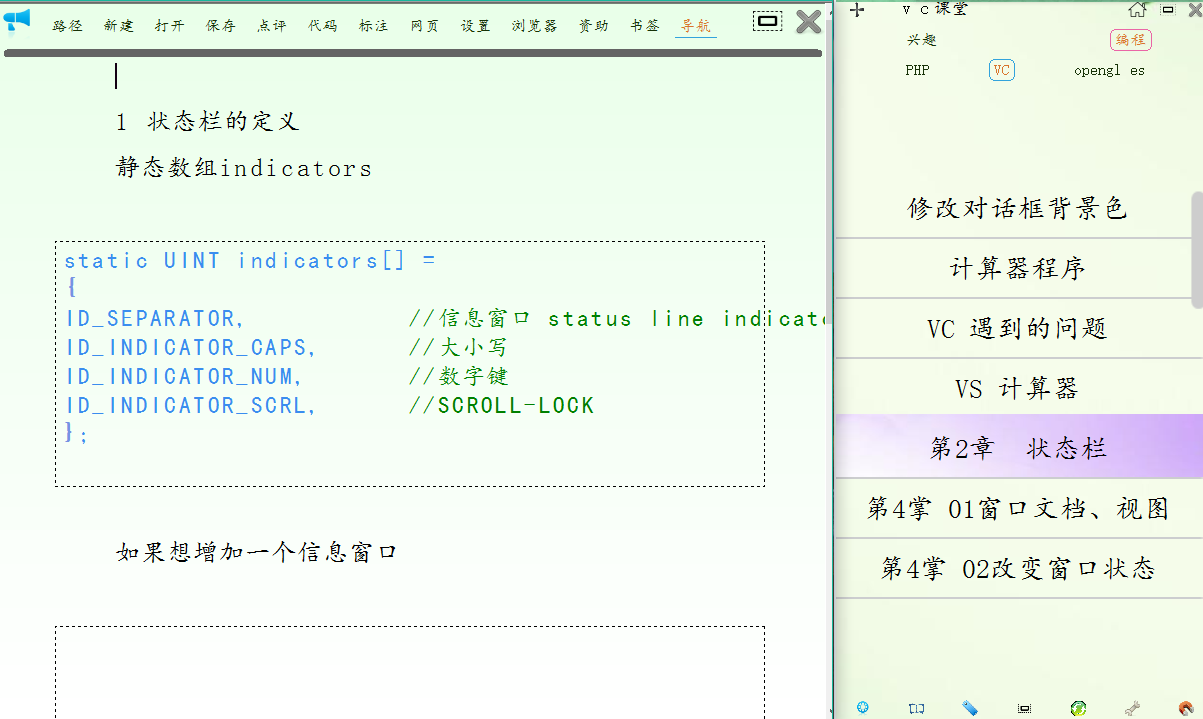Click the gray X icon beside the toolbar
Screen dimensions: 1203x719
pyautogui.click(x=808, y=21)
